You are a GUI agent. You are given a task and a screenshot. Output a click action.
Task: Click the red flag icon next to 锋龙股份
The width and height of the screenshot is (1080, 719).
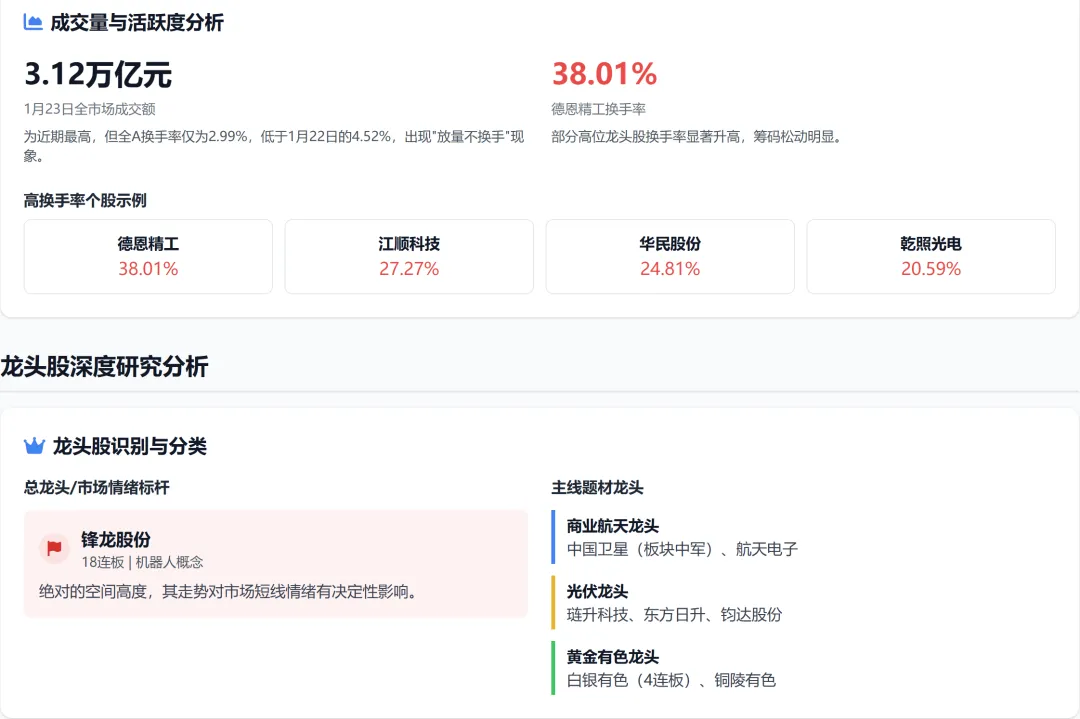54,549
